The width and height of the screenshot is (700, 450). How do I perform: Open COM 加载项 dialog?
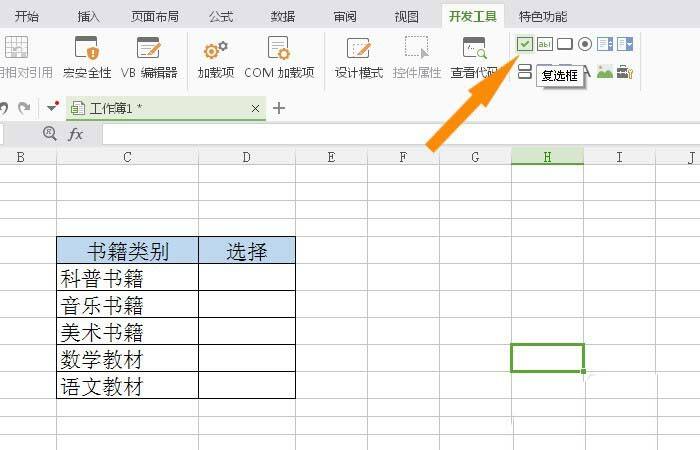point(279,58)
